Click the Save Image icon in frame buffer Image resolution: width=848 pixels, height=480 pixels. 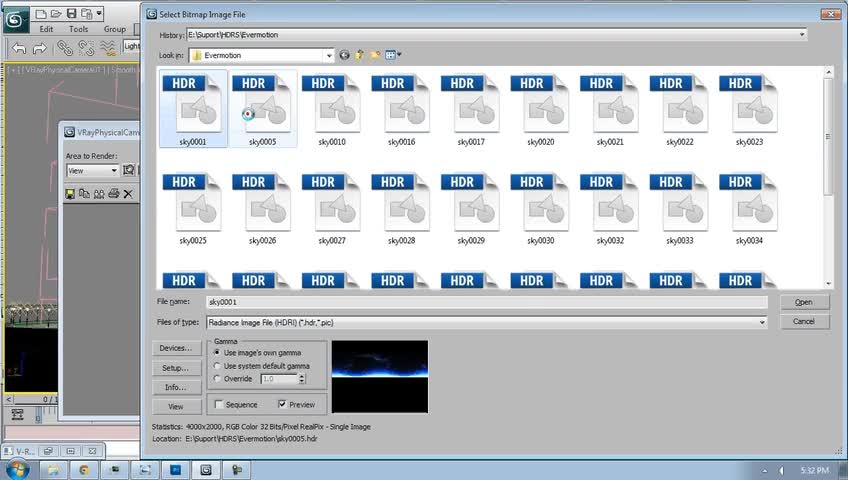point(70,194)
